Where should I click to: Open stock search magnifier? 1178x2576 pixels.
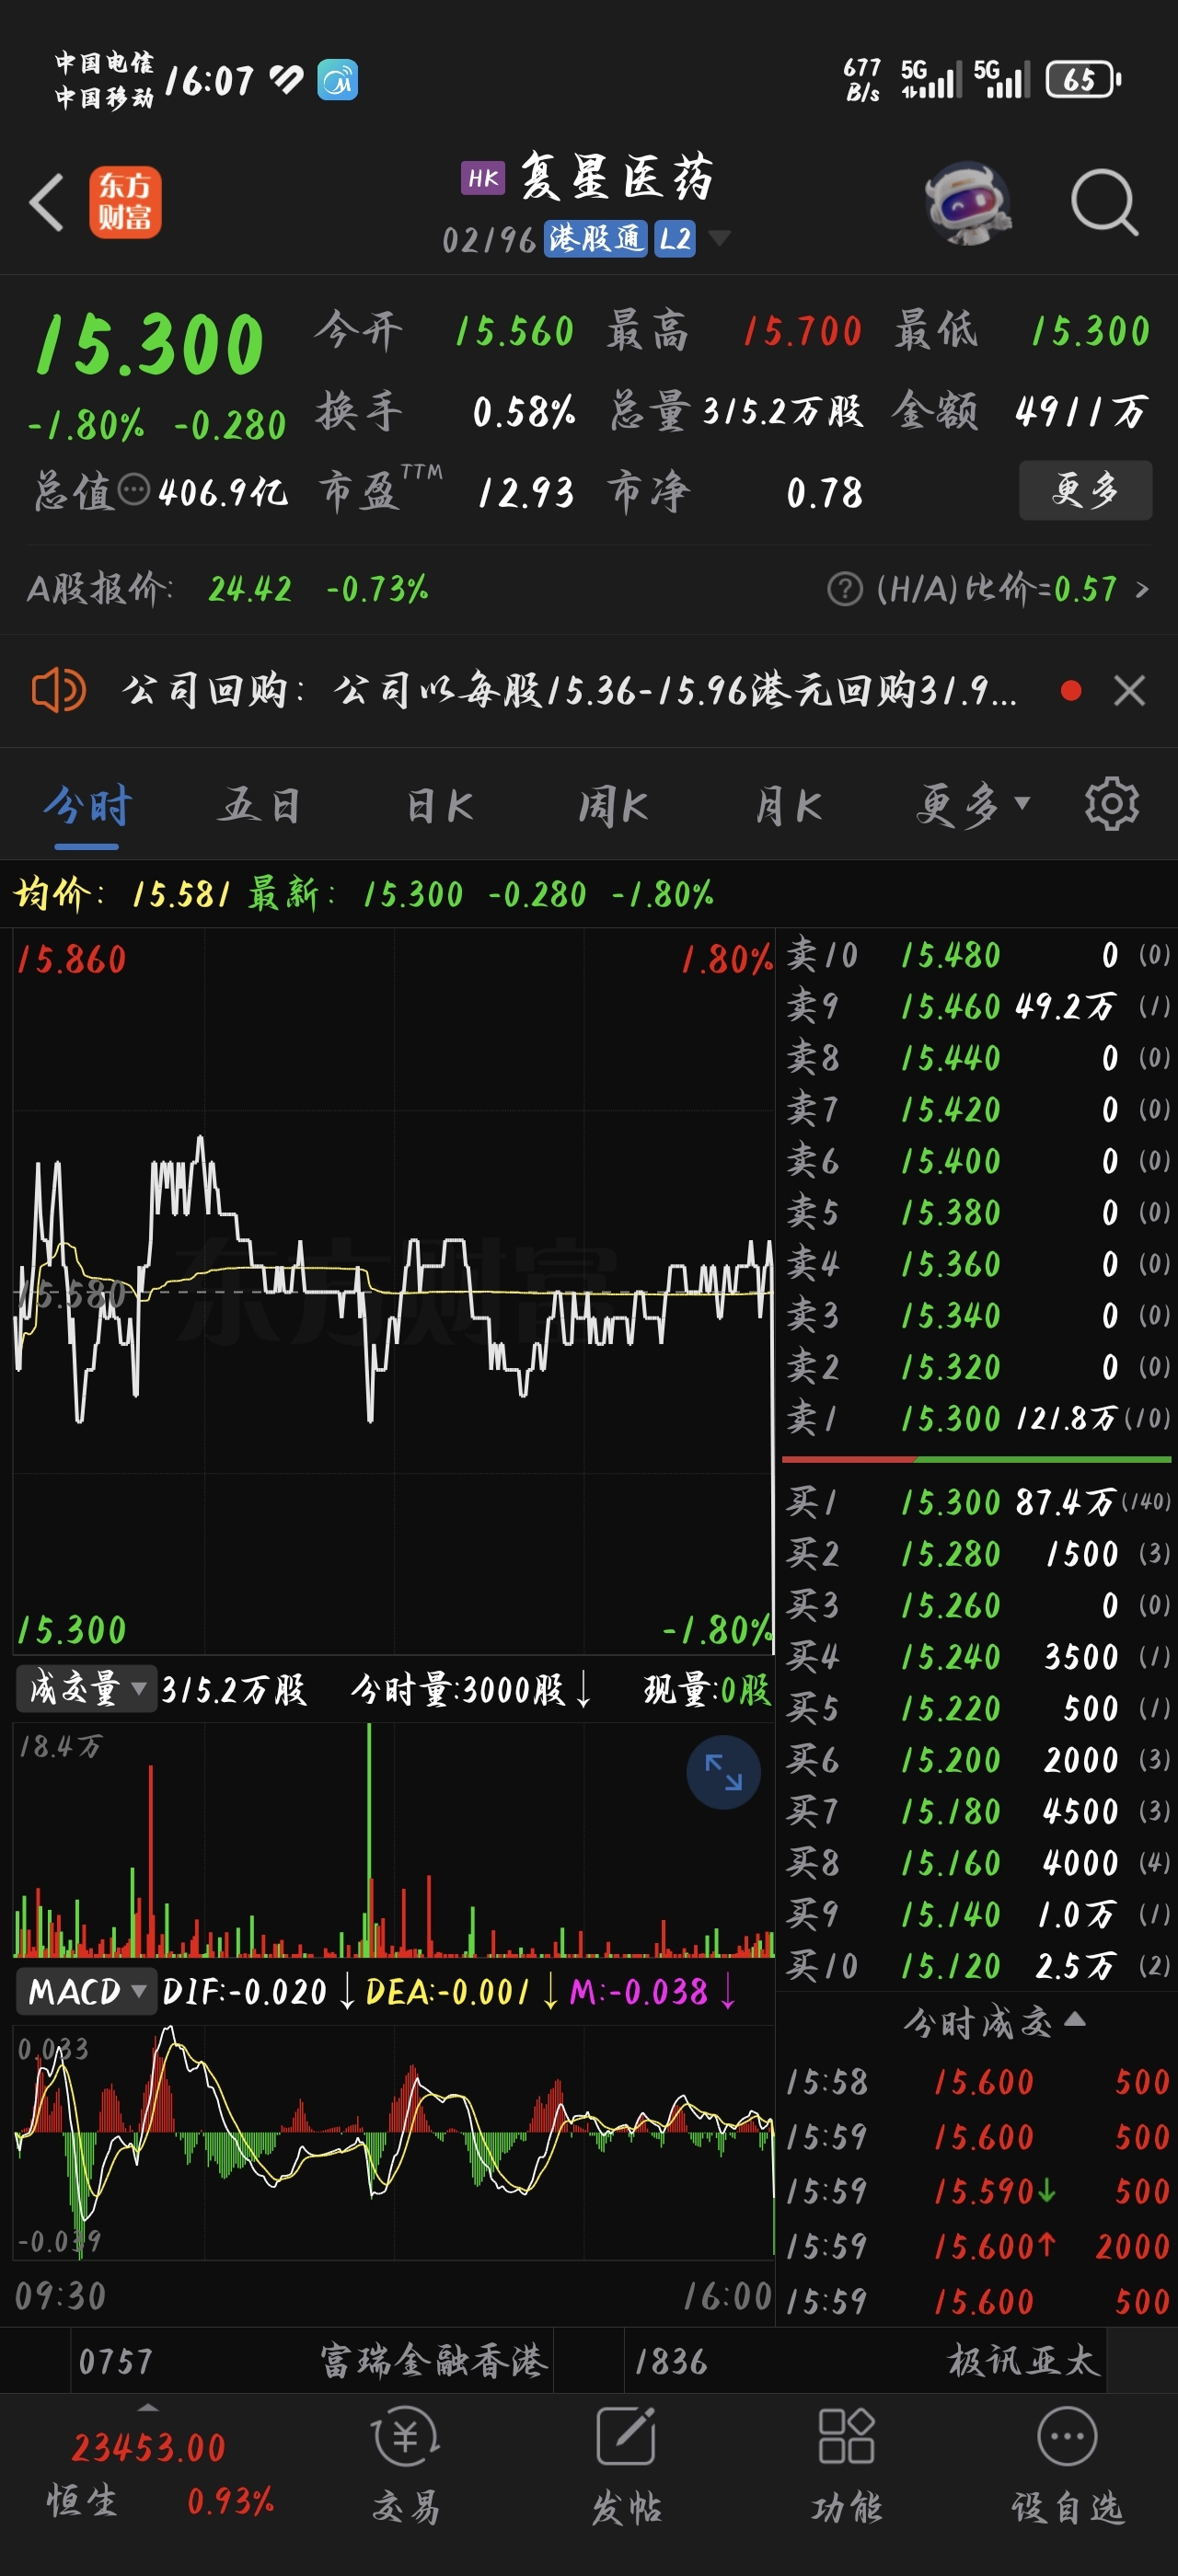[1104, 202]
